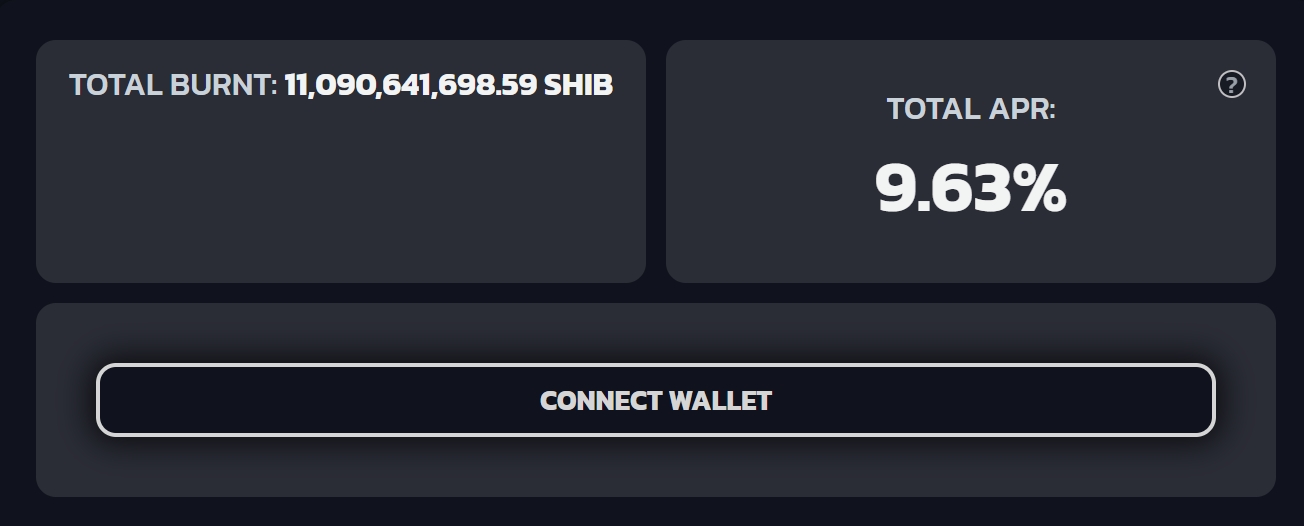The height and width of the screenshot is (526, 1304).
Task: Click the word BURNT in the top-left card
Action: pyautogui.click(x=223, y=85)
